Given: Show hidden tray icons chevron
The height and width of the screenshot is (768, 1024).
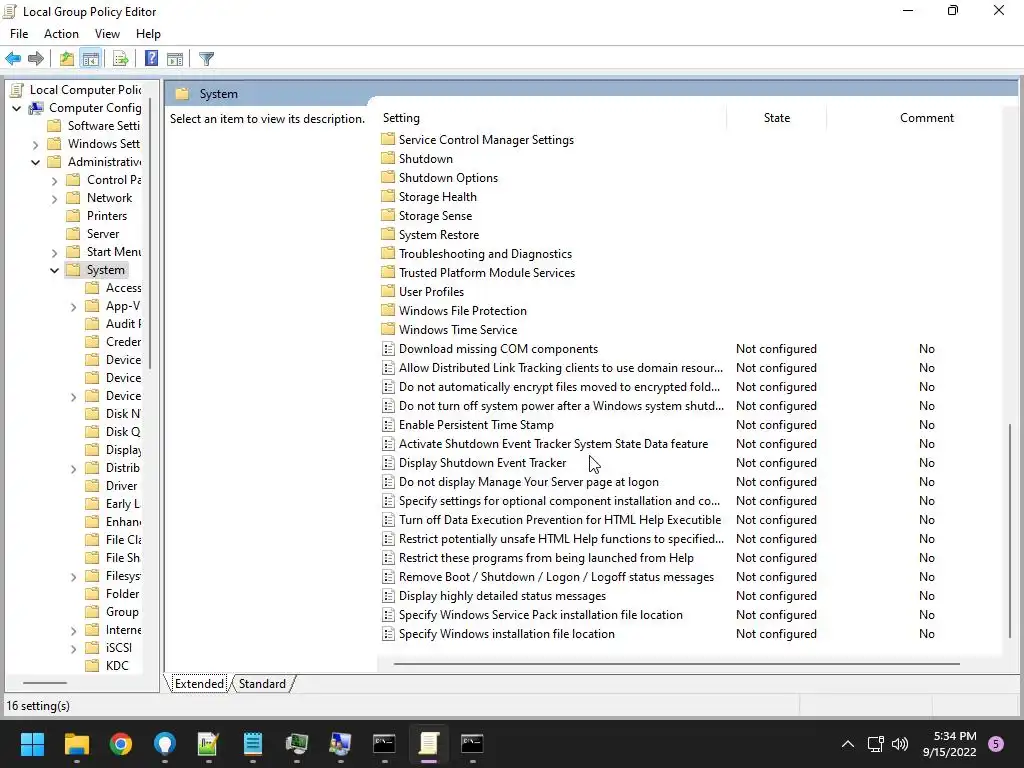Looking at the screenshot, I should coord(848,744).
